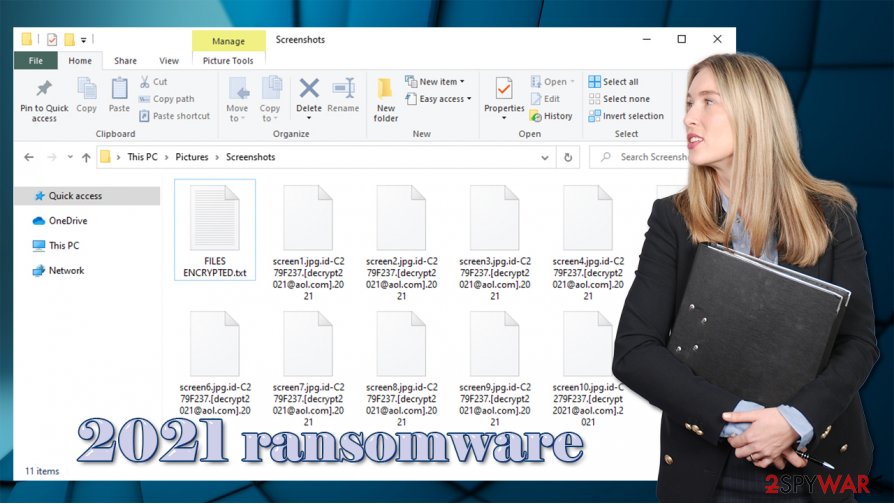Expand the Delete options arrow
The width and height of the screenshot is (894, 504).
pos(308,118)
